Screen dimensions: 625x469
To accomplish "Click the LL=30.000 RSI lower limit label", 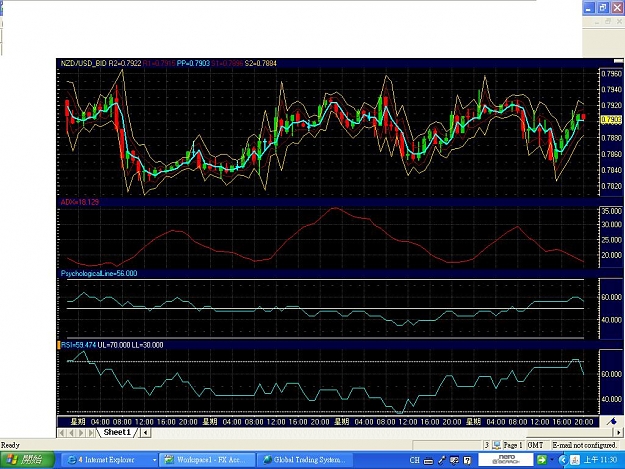I will pyautogui.click(x=147, y=345).
